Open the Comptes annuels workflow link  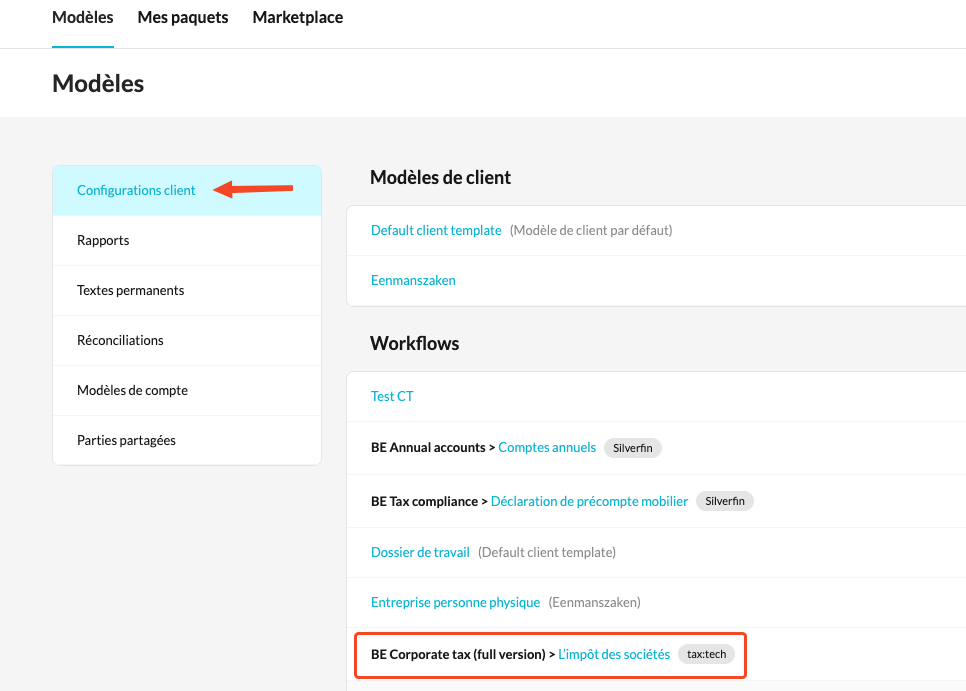547,448
